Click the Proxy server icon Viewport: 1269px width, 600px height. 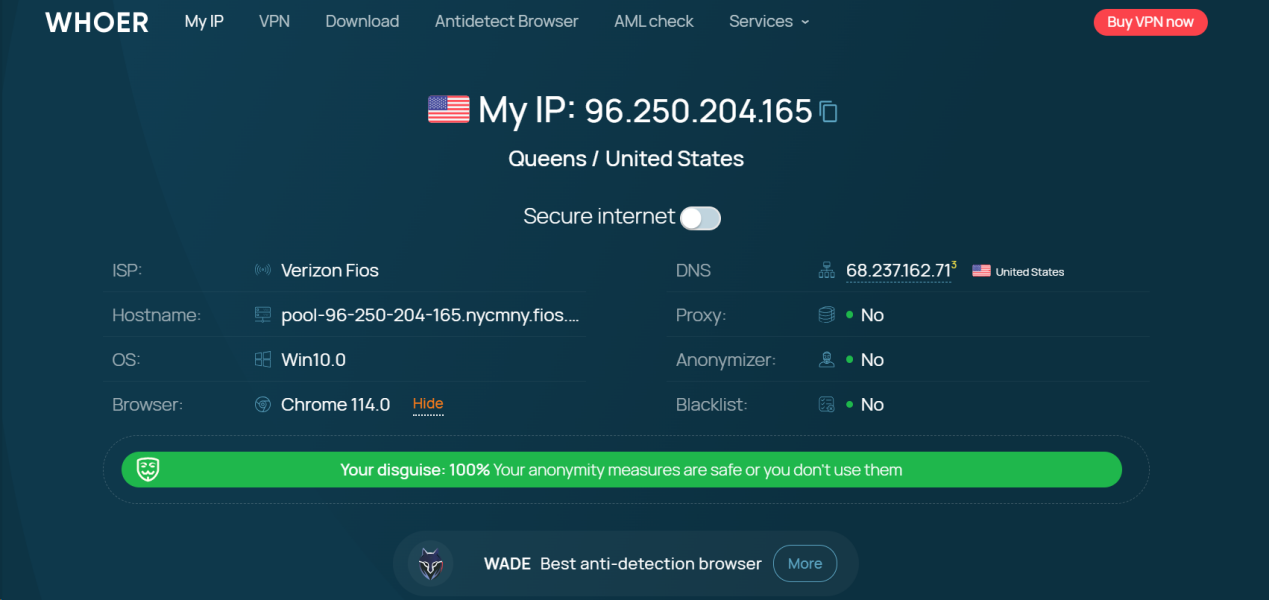click(x=826, y=315)
